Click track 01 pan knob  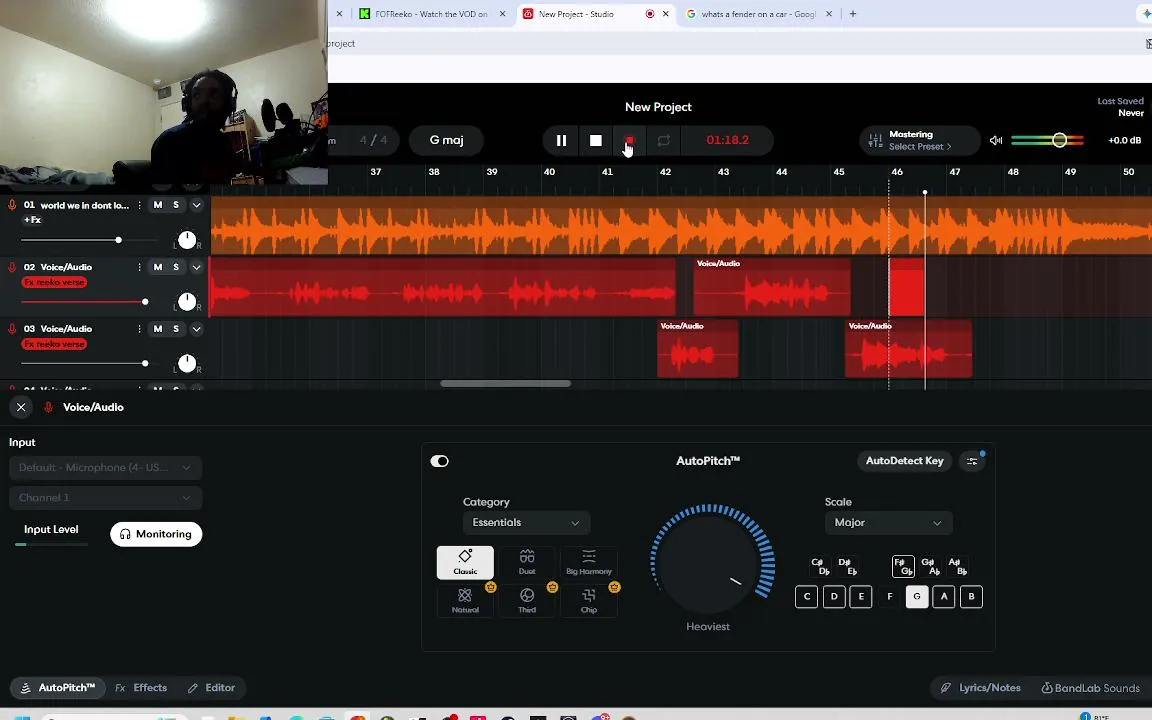coord(187,240)
